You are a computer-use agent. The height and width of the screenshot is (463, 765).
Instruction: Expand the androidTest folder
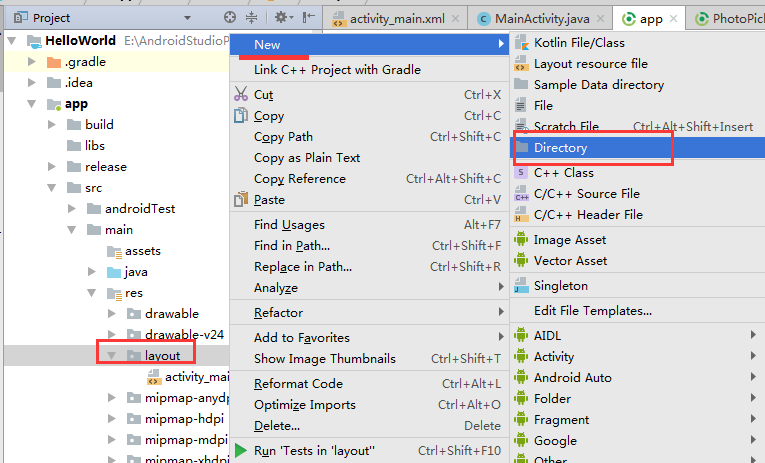[x=72, y=208]
